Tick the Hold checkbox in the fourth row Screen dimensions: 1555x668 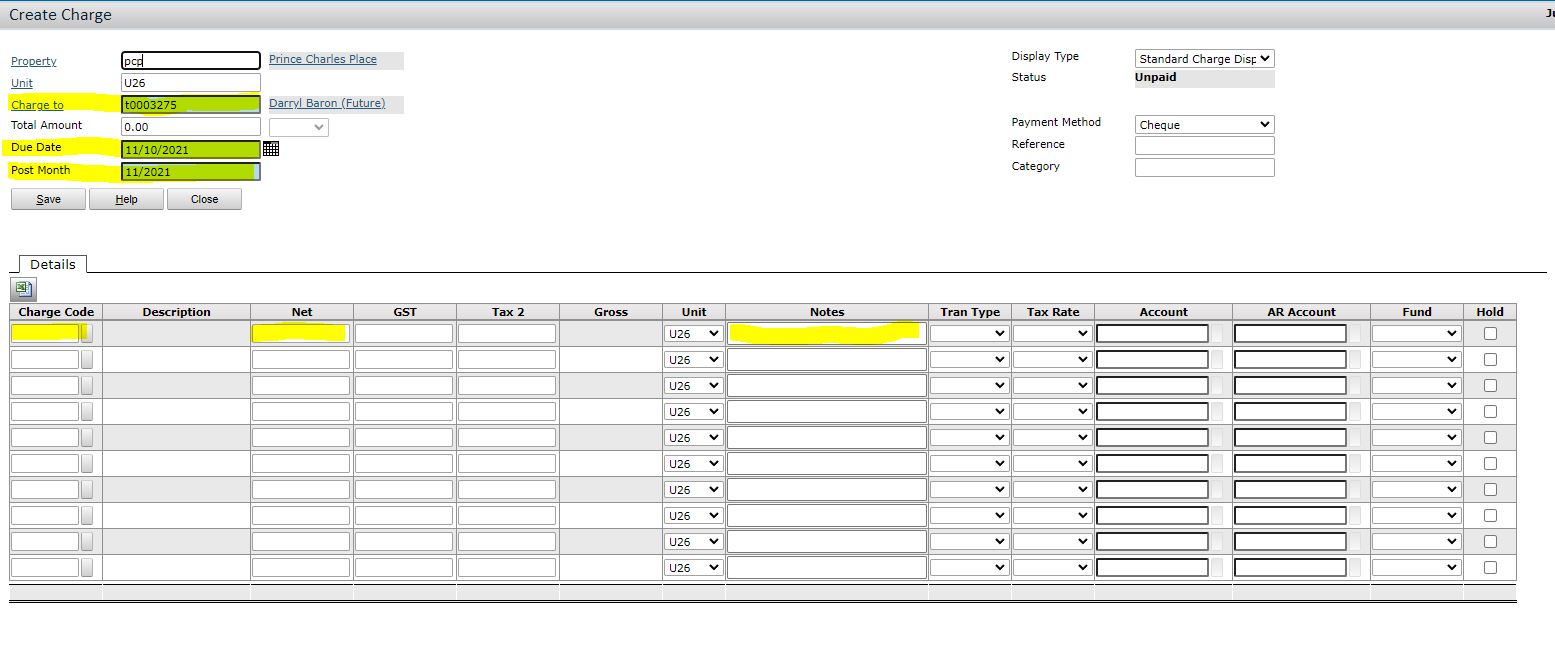pos(1490,412)
